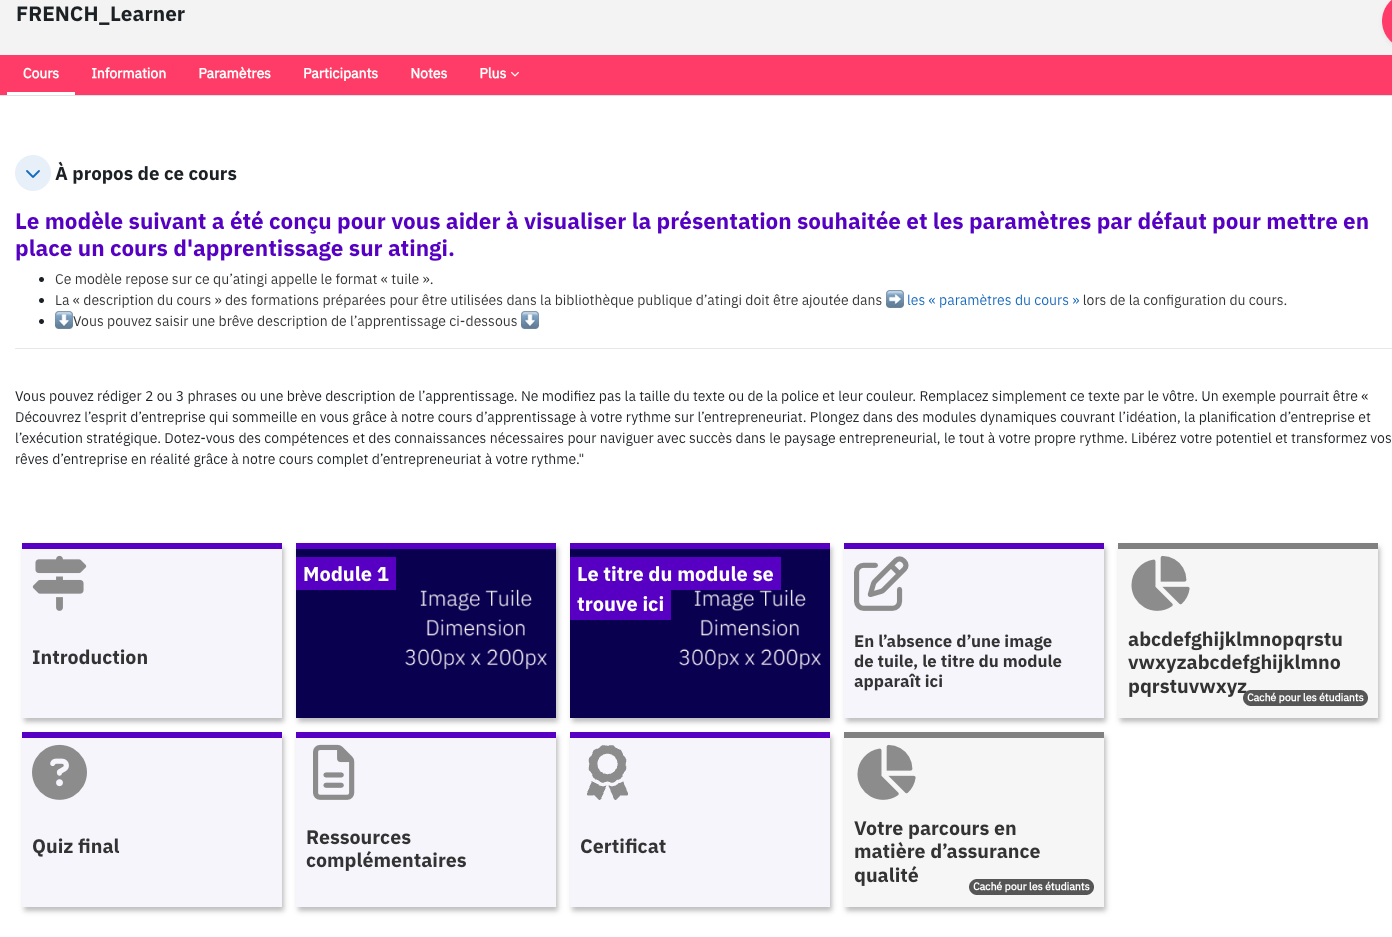1392x937 pixels.
Task: Follow the les « paramètres du cours » link
Action: tap(993, 300)
